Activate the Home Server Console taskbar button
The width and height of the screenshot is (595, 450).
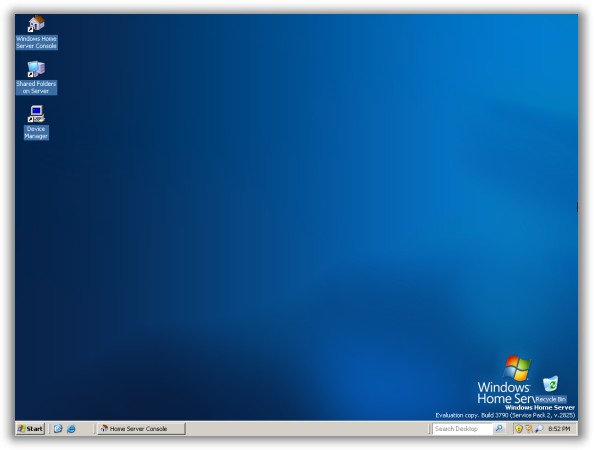[142, 429]
